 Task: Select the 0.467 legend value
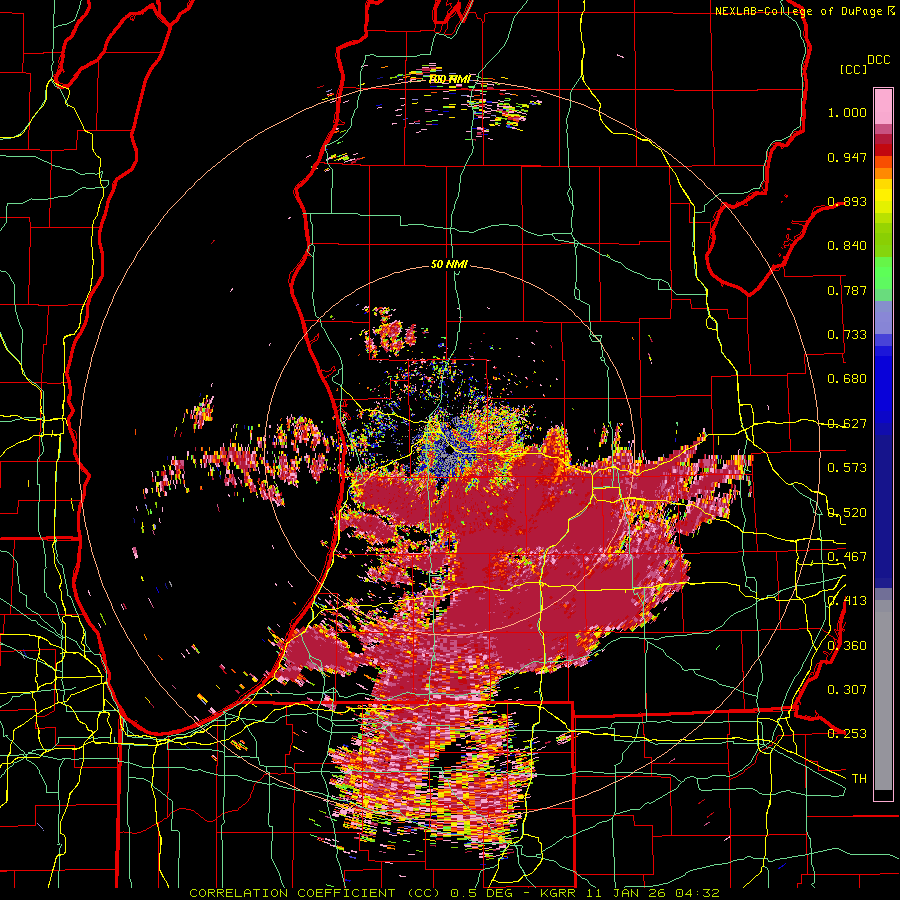[847, 557]
